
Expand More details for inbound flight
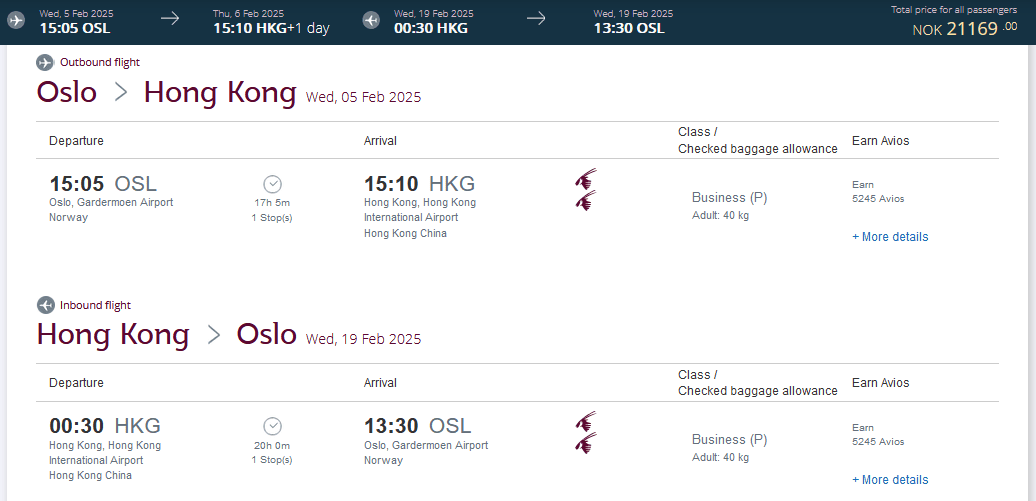889,480
